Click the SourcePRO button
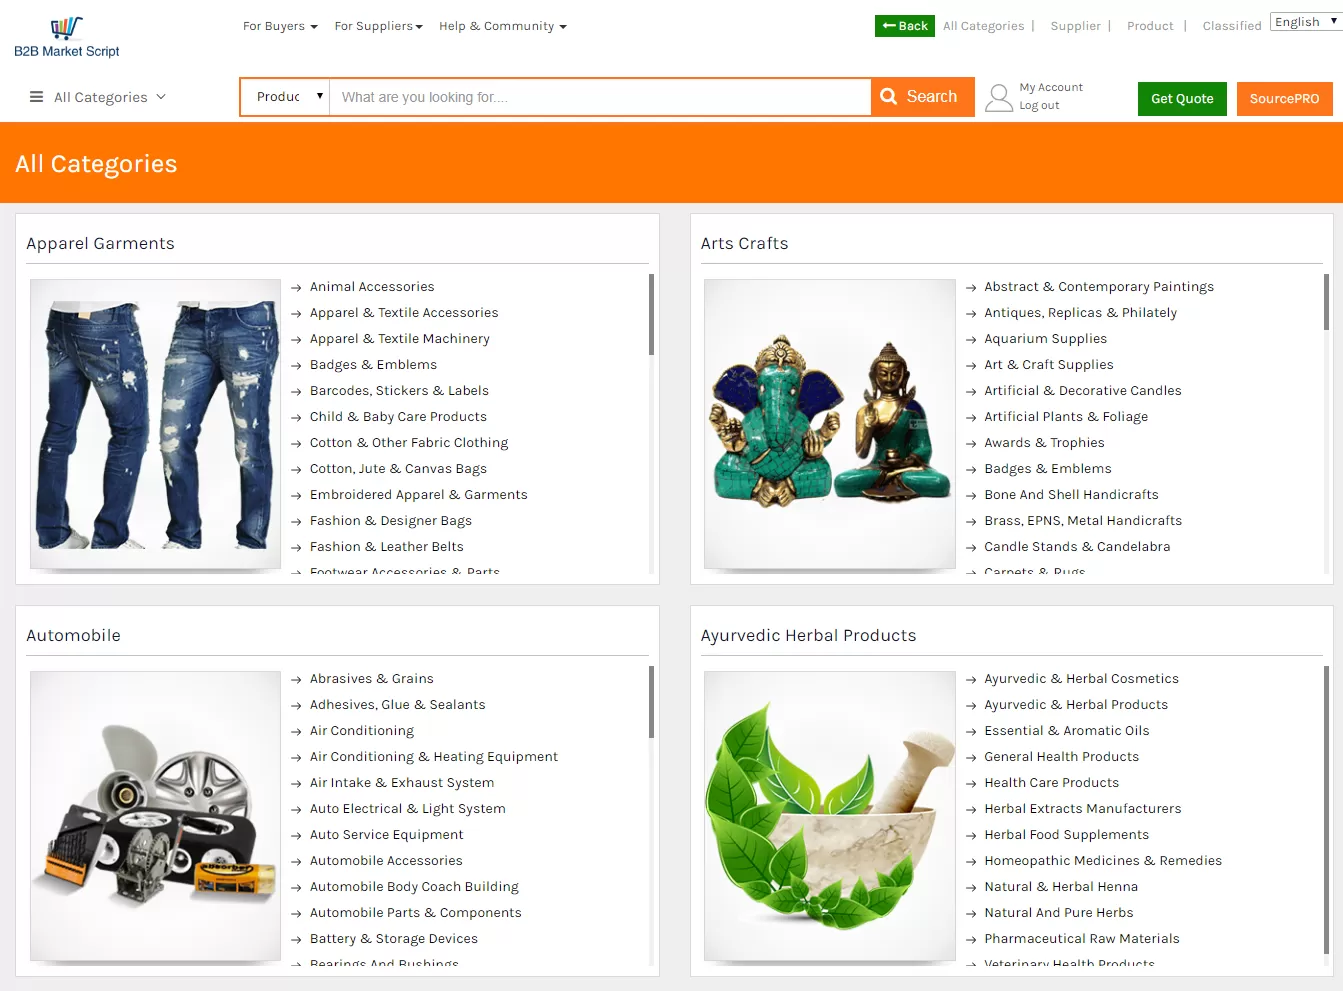The height and width of the screenshot is (991, 1343). 1284,99
